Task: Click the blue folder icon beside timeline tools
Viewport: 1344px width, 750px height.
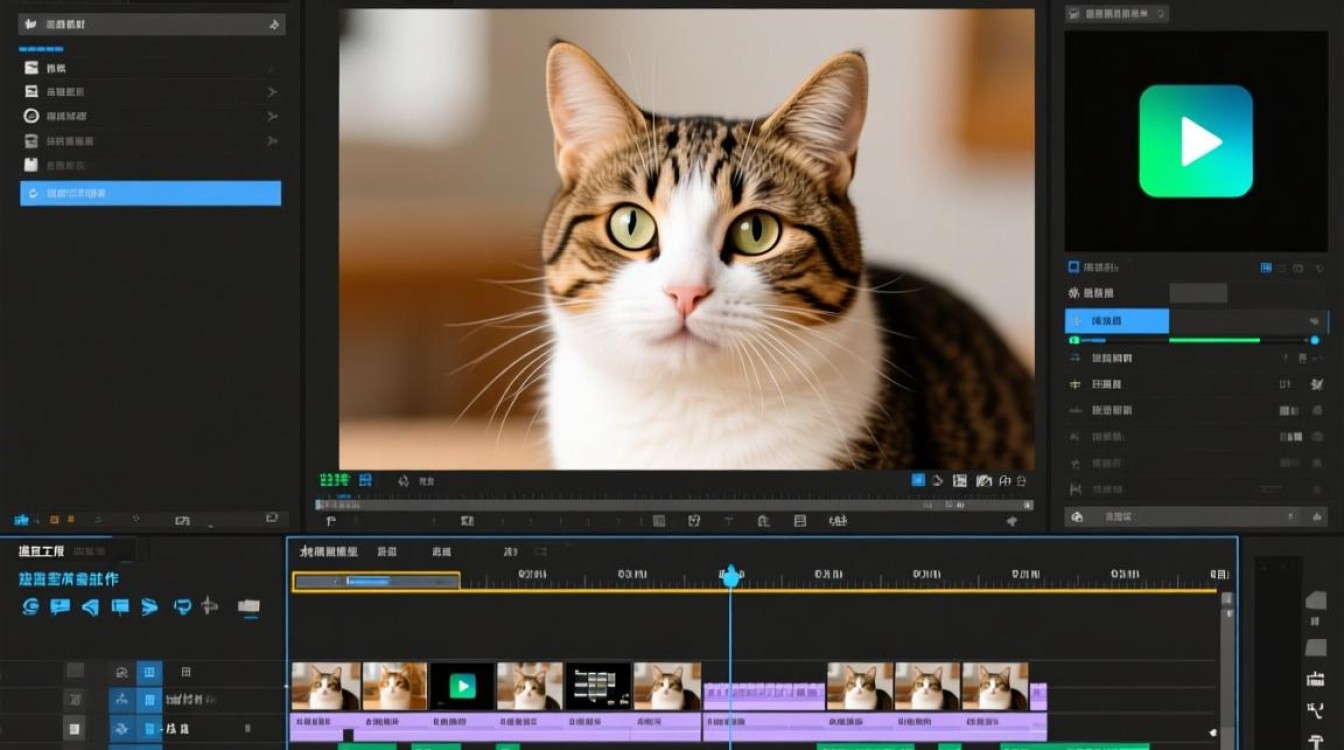Action: point(249,606)
